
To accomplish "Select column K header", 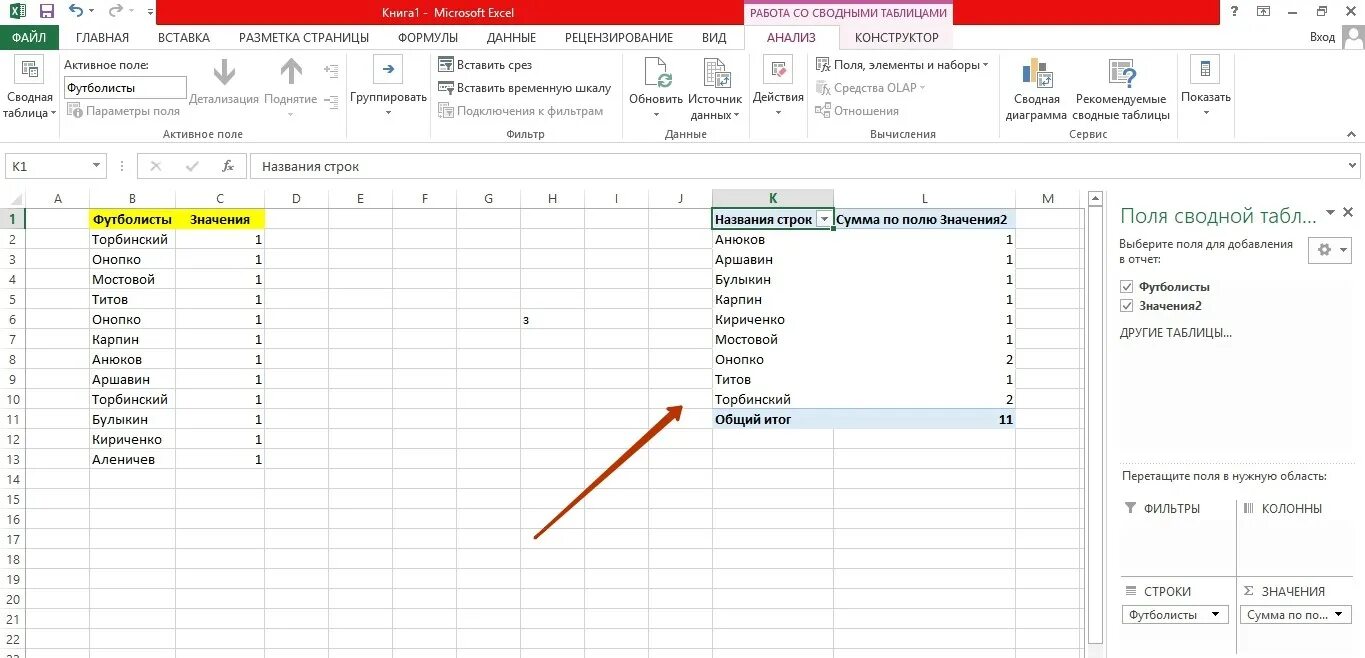I will [773, 198].
